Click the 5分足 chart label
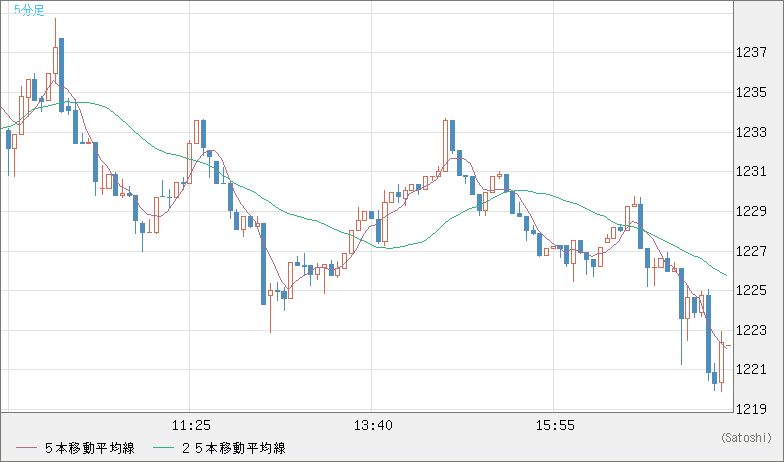Viewport: 784px width, 462px height. pos(29,10)
